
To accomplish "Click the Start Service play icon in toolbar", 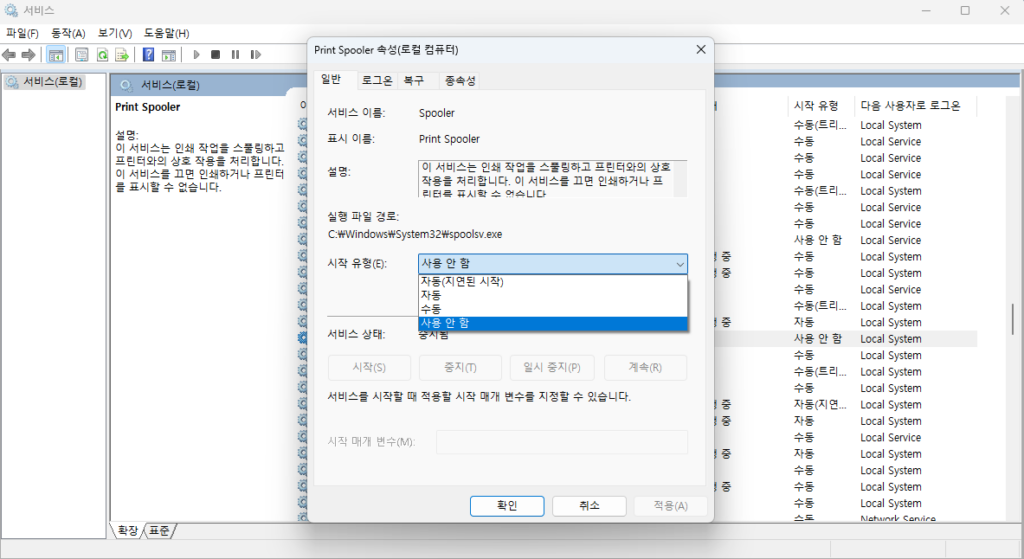I will (x=196, y=55).
